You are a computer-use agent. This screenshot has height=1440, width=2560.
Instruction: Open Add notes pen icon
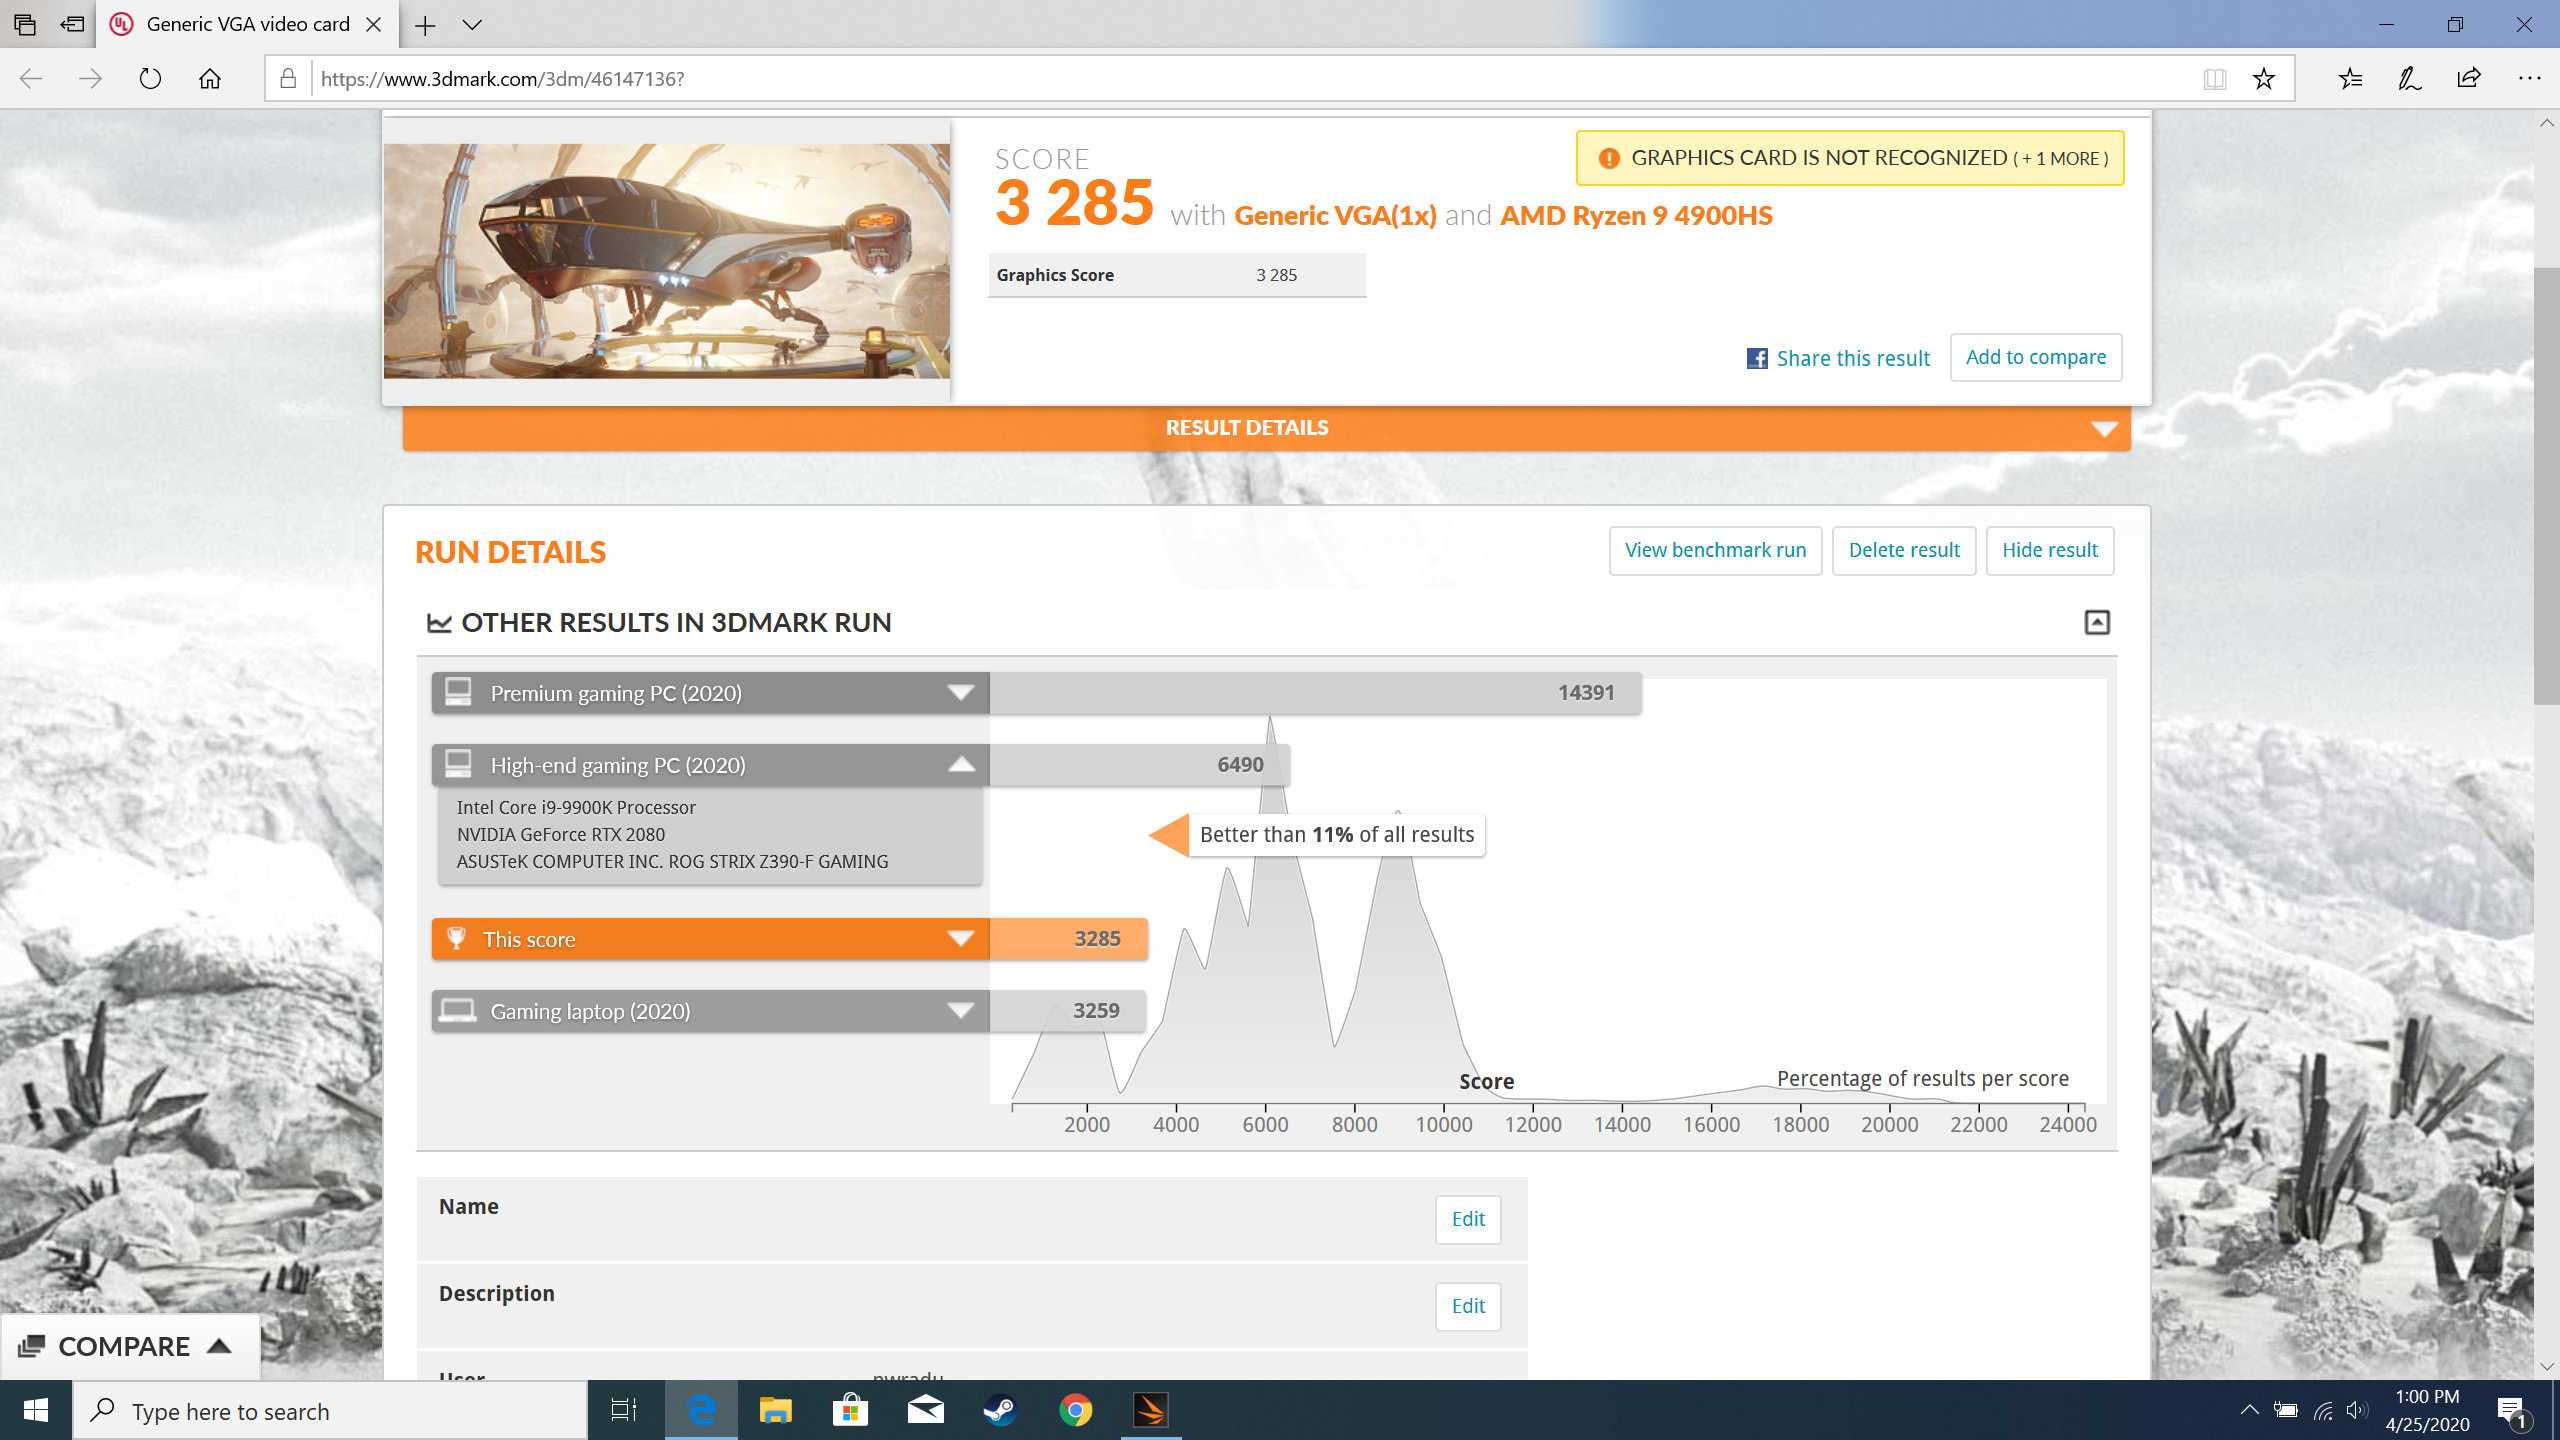click(x=2410, y=79)
